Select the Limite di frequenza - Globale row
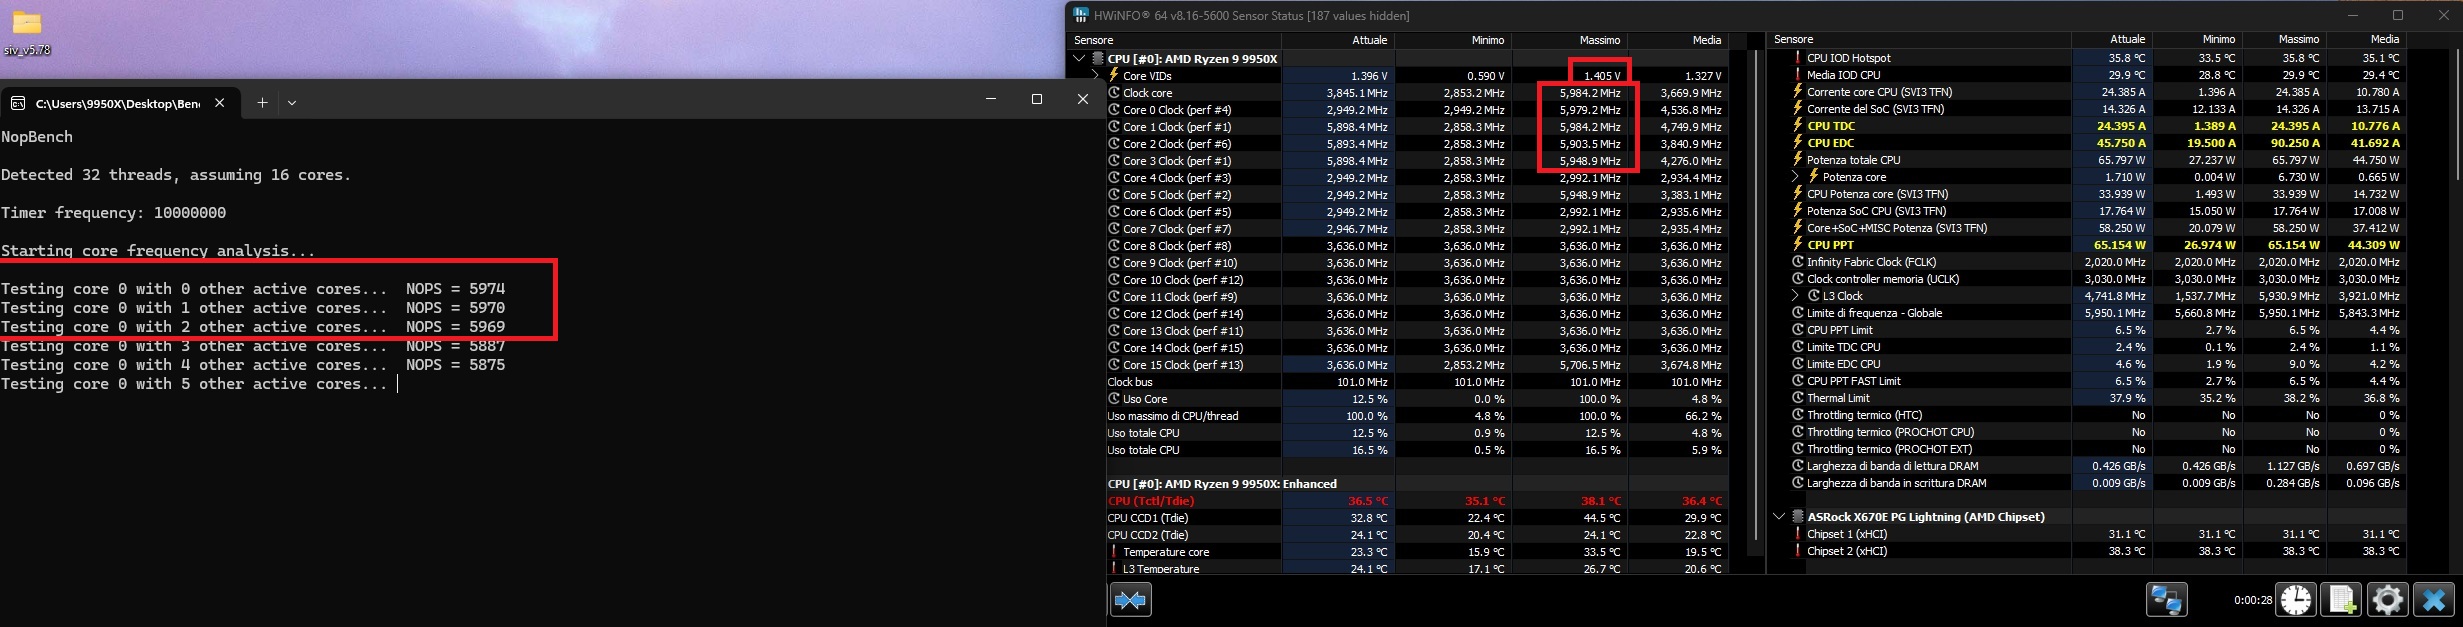The image size is (2463, 627). [x=2098, y=313]
